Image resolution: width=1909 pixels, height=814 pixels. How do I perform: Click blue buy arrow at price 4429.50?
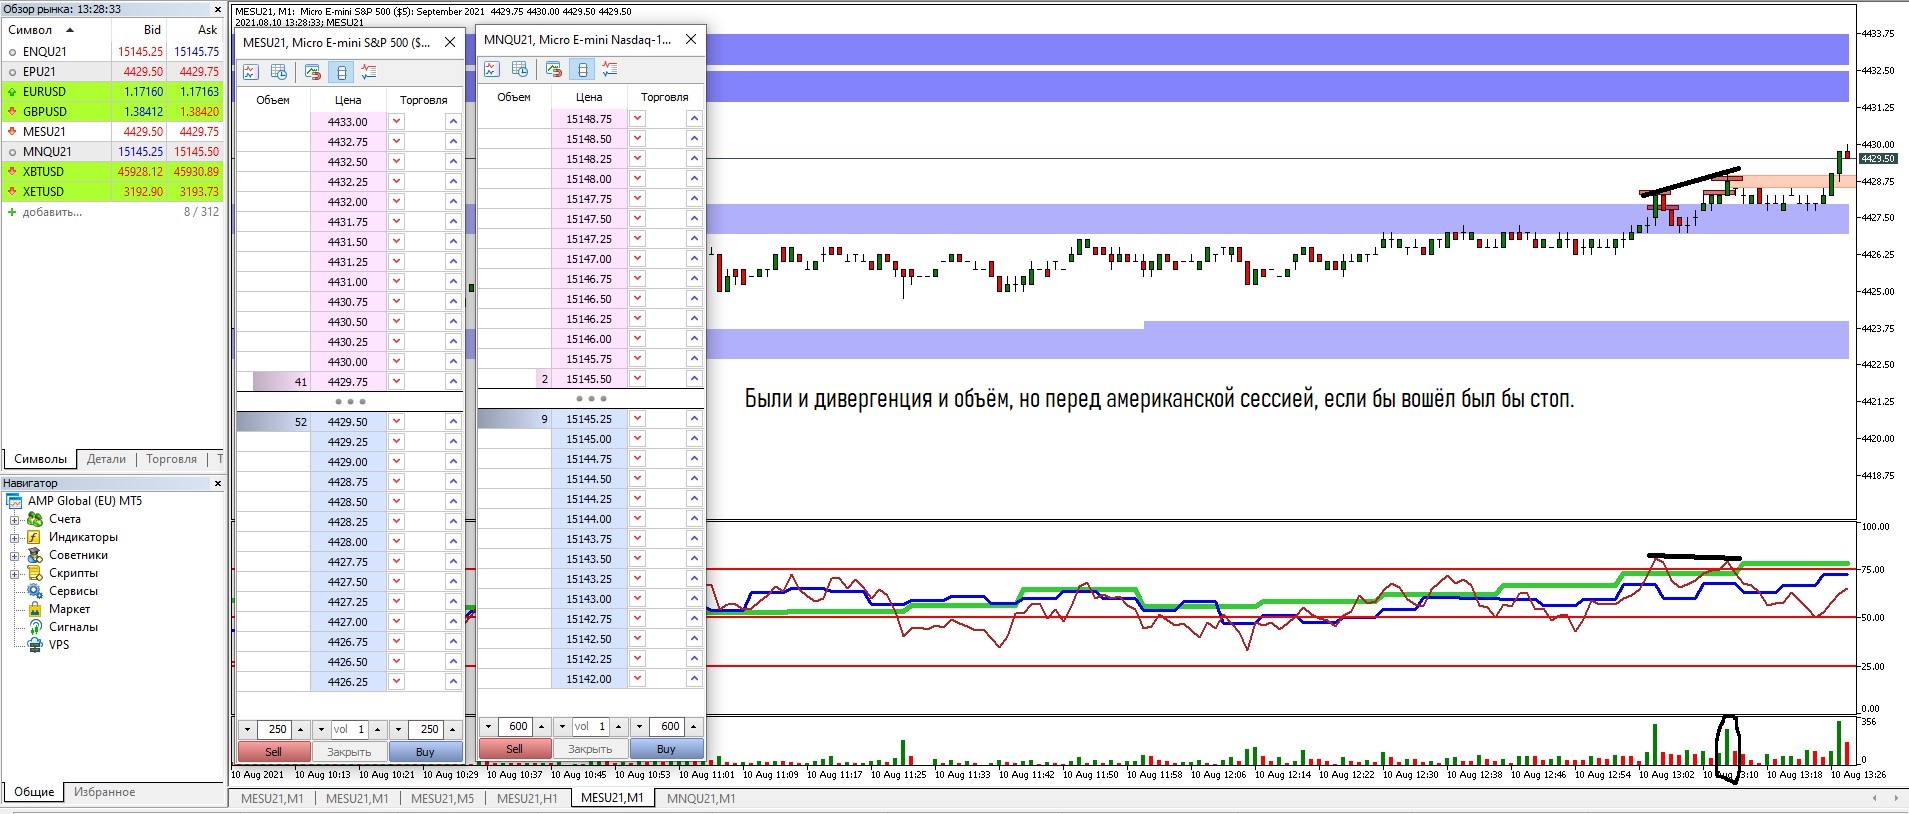pos(453,421)
